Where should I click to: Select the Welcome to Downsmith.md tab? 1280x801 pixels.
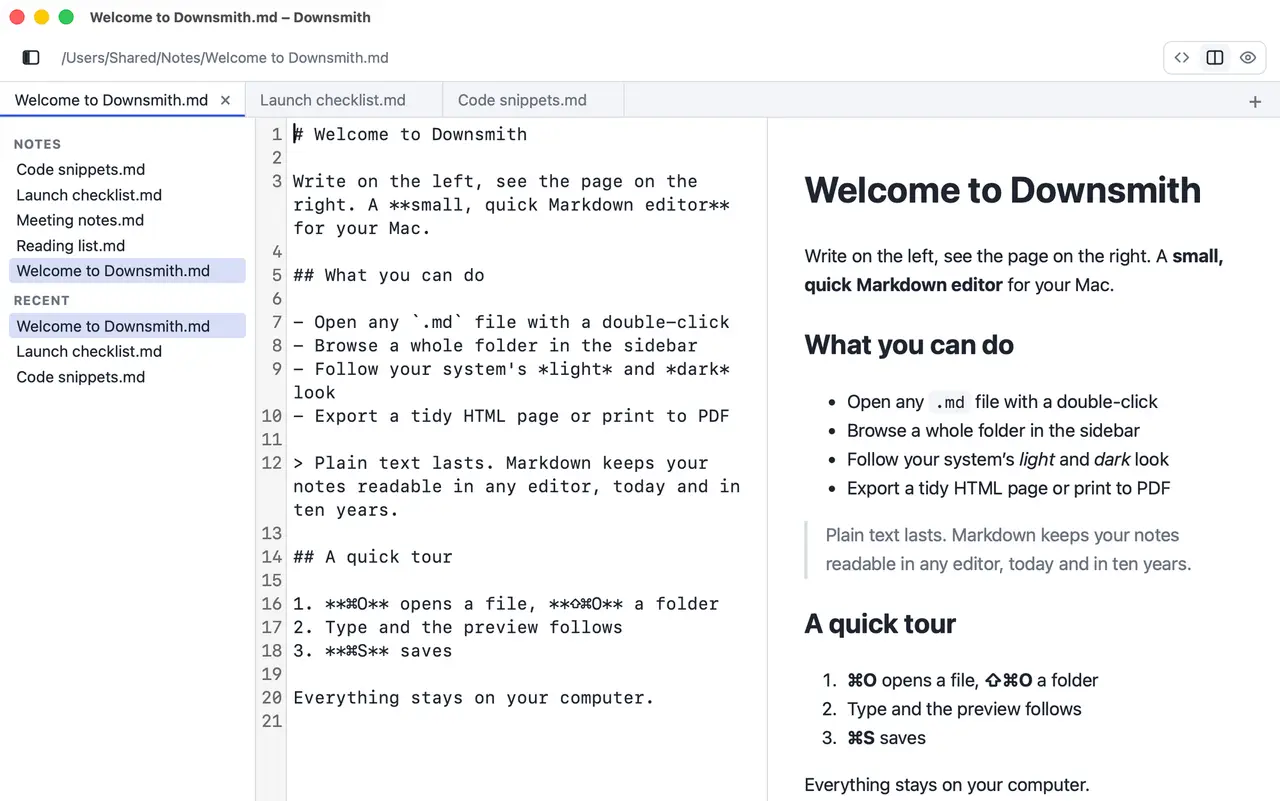click(122, 100)
